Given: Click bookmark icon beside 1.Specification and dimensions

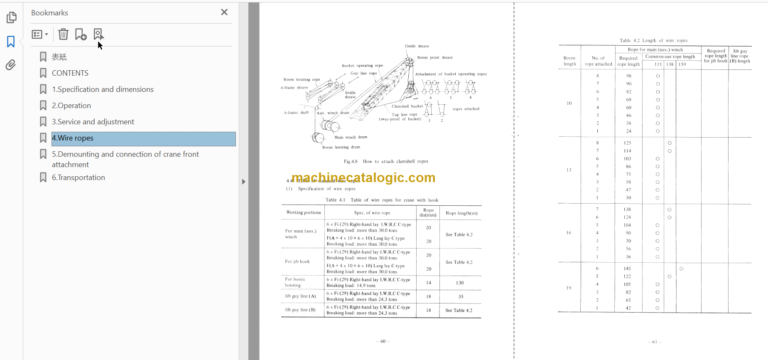Looking at the screenshot, I should point(43,89).
